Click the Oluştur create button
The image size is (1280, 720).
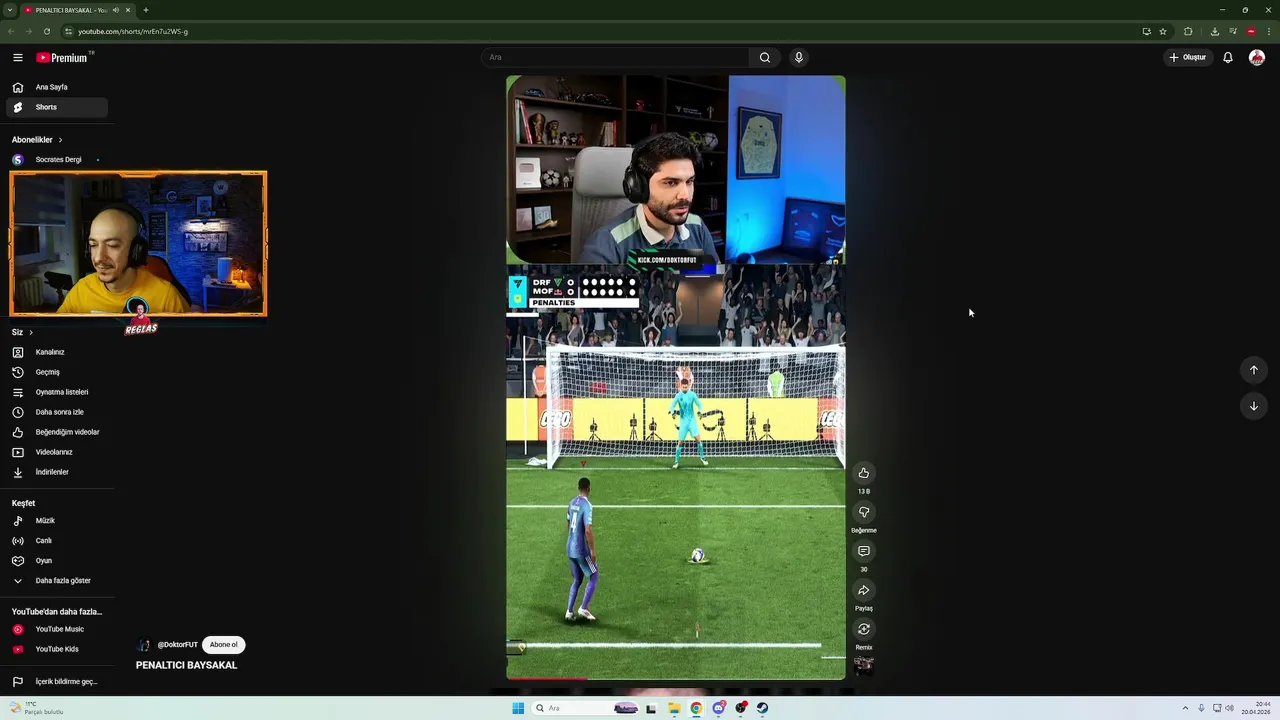click(x=1188, y=58)
